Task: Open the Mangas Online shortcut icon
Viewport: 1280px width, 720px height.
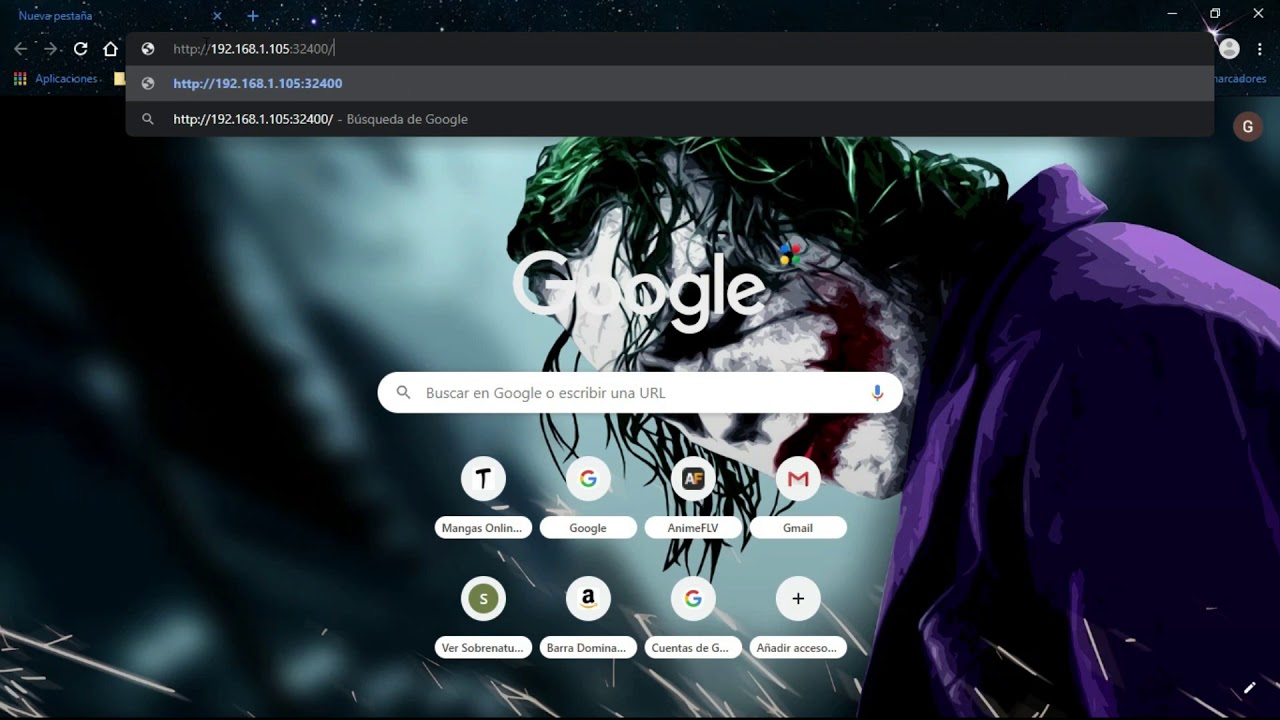Action: (483, 480)
